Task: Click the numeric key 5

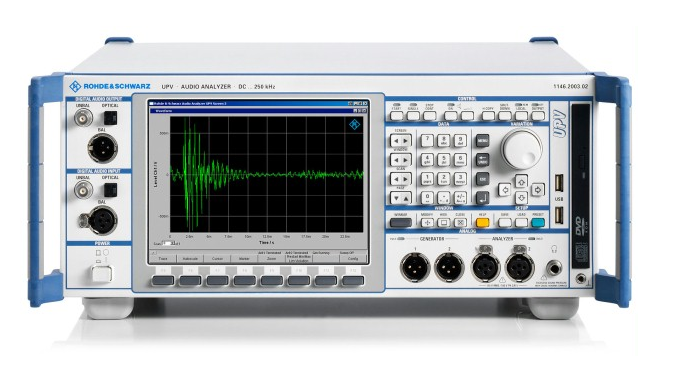Action: click(444, 160)
